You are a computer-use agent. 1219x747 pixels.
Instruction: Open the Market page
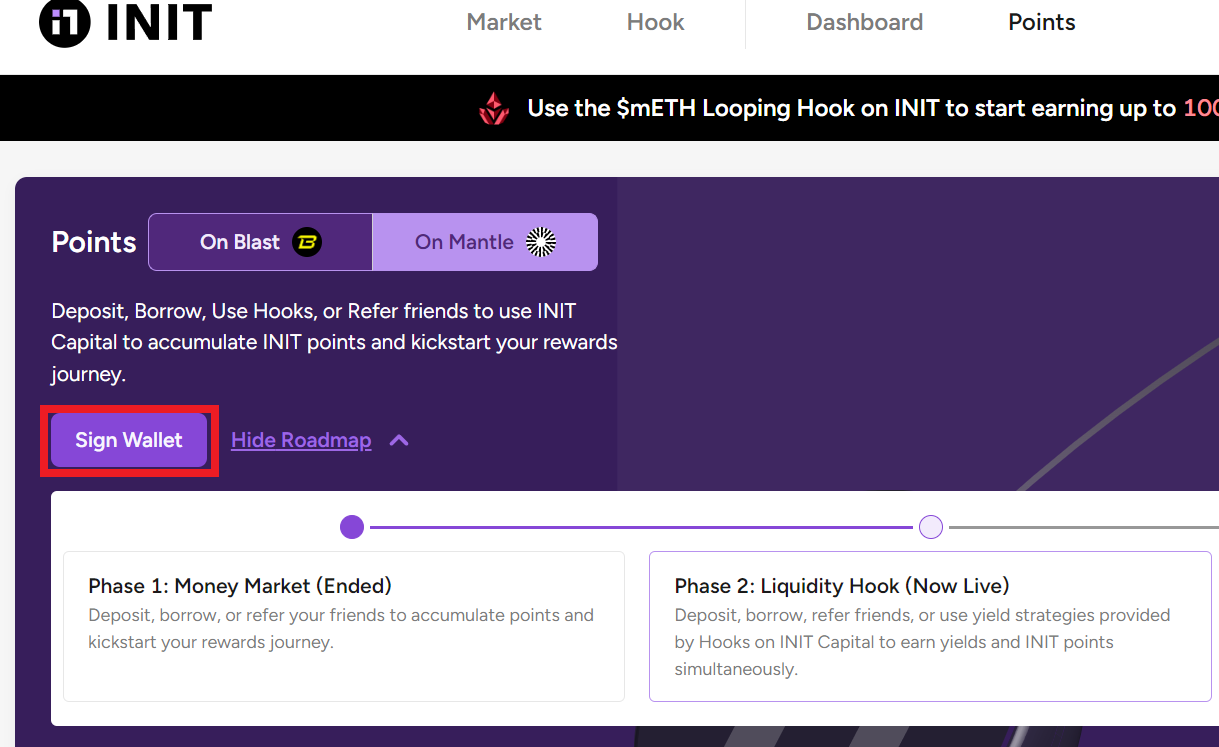coord(504,22)
